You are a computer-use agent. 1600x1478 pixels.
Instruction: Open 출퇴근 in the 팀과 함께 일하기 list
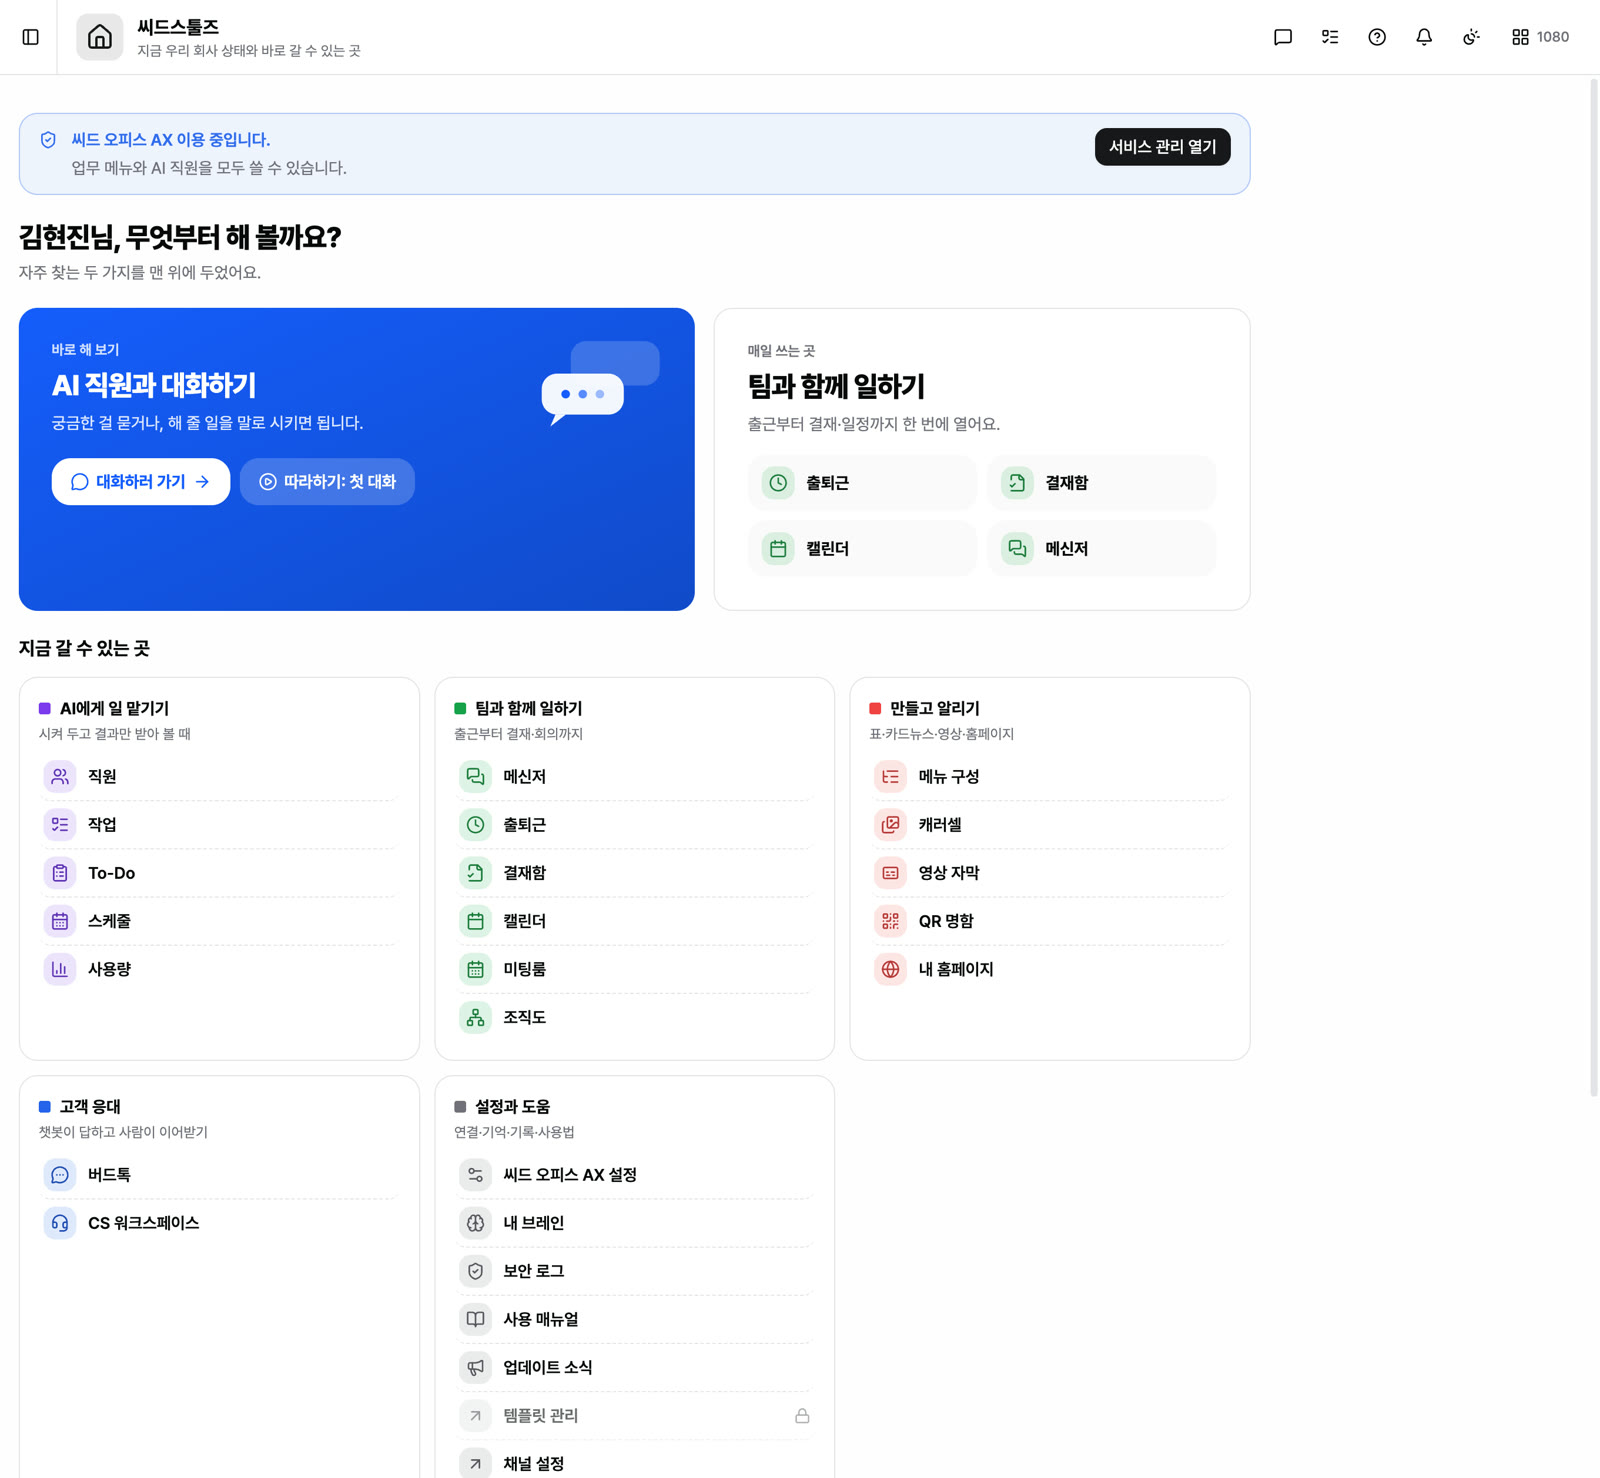tap(634, 824)
